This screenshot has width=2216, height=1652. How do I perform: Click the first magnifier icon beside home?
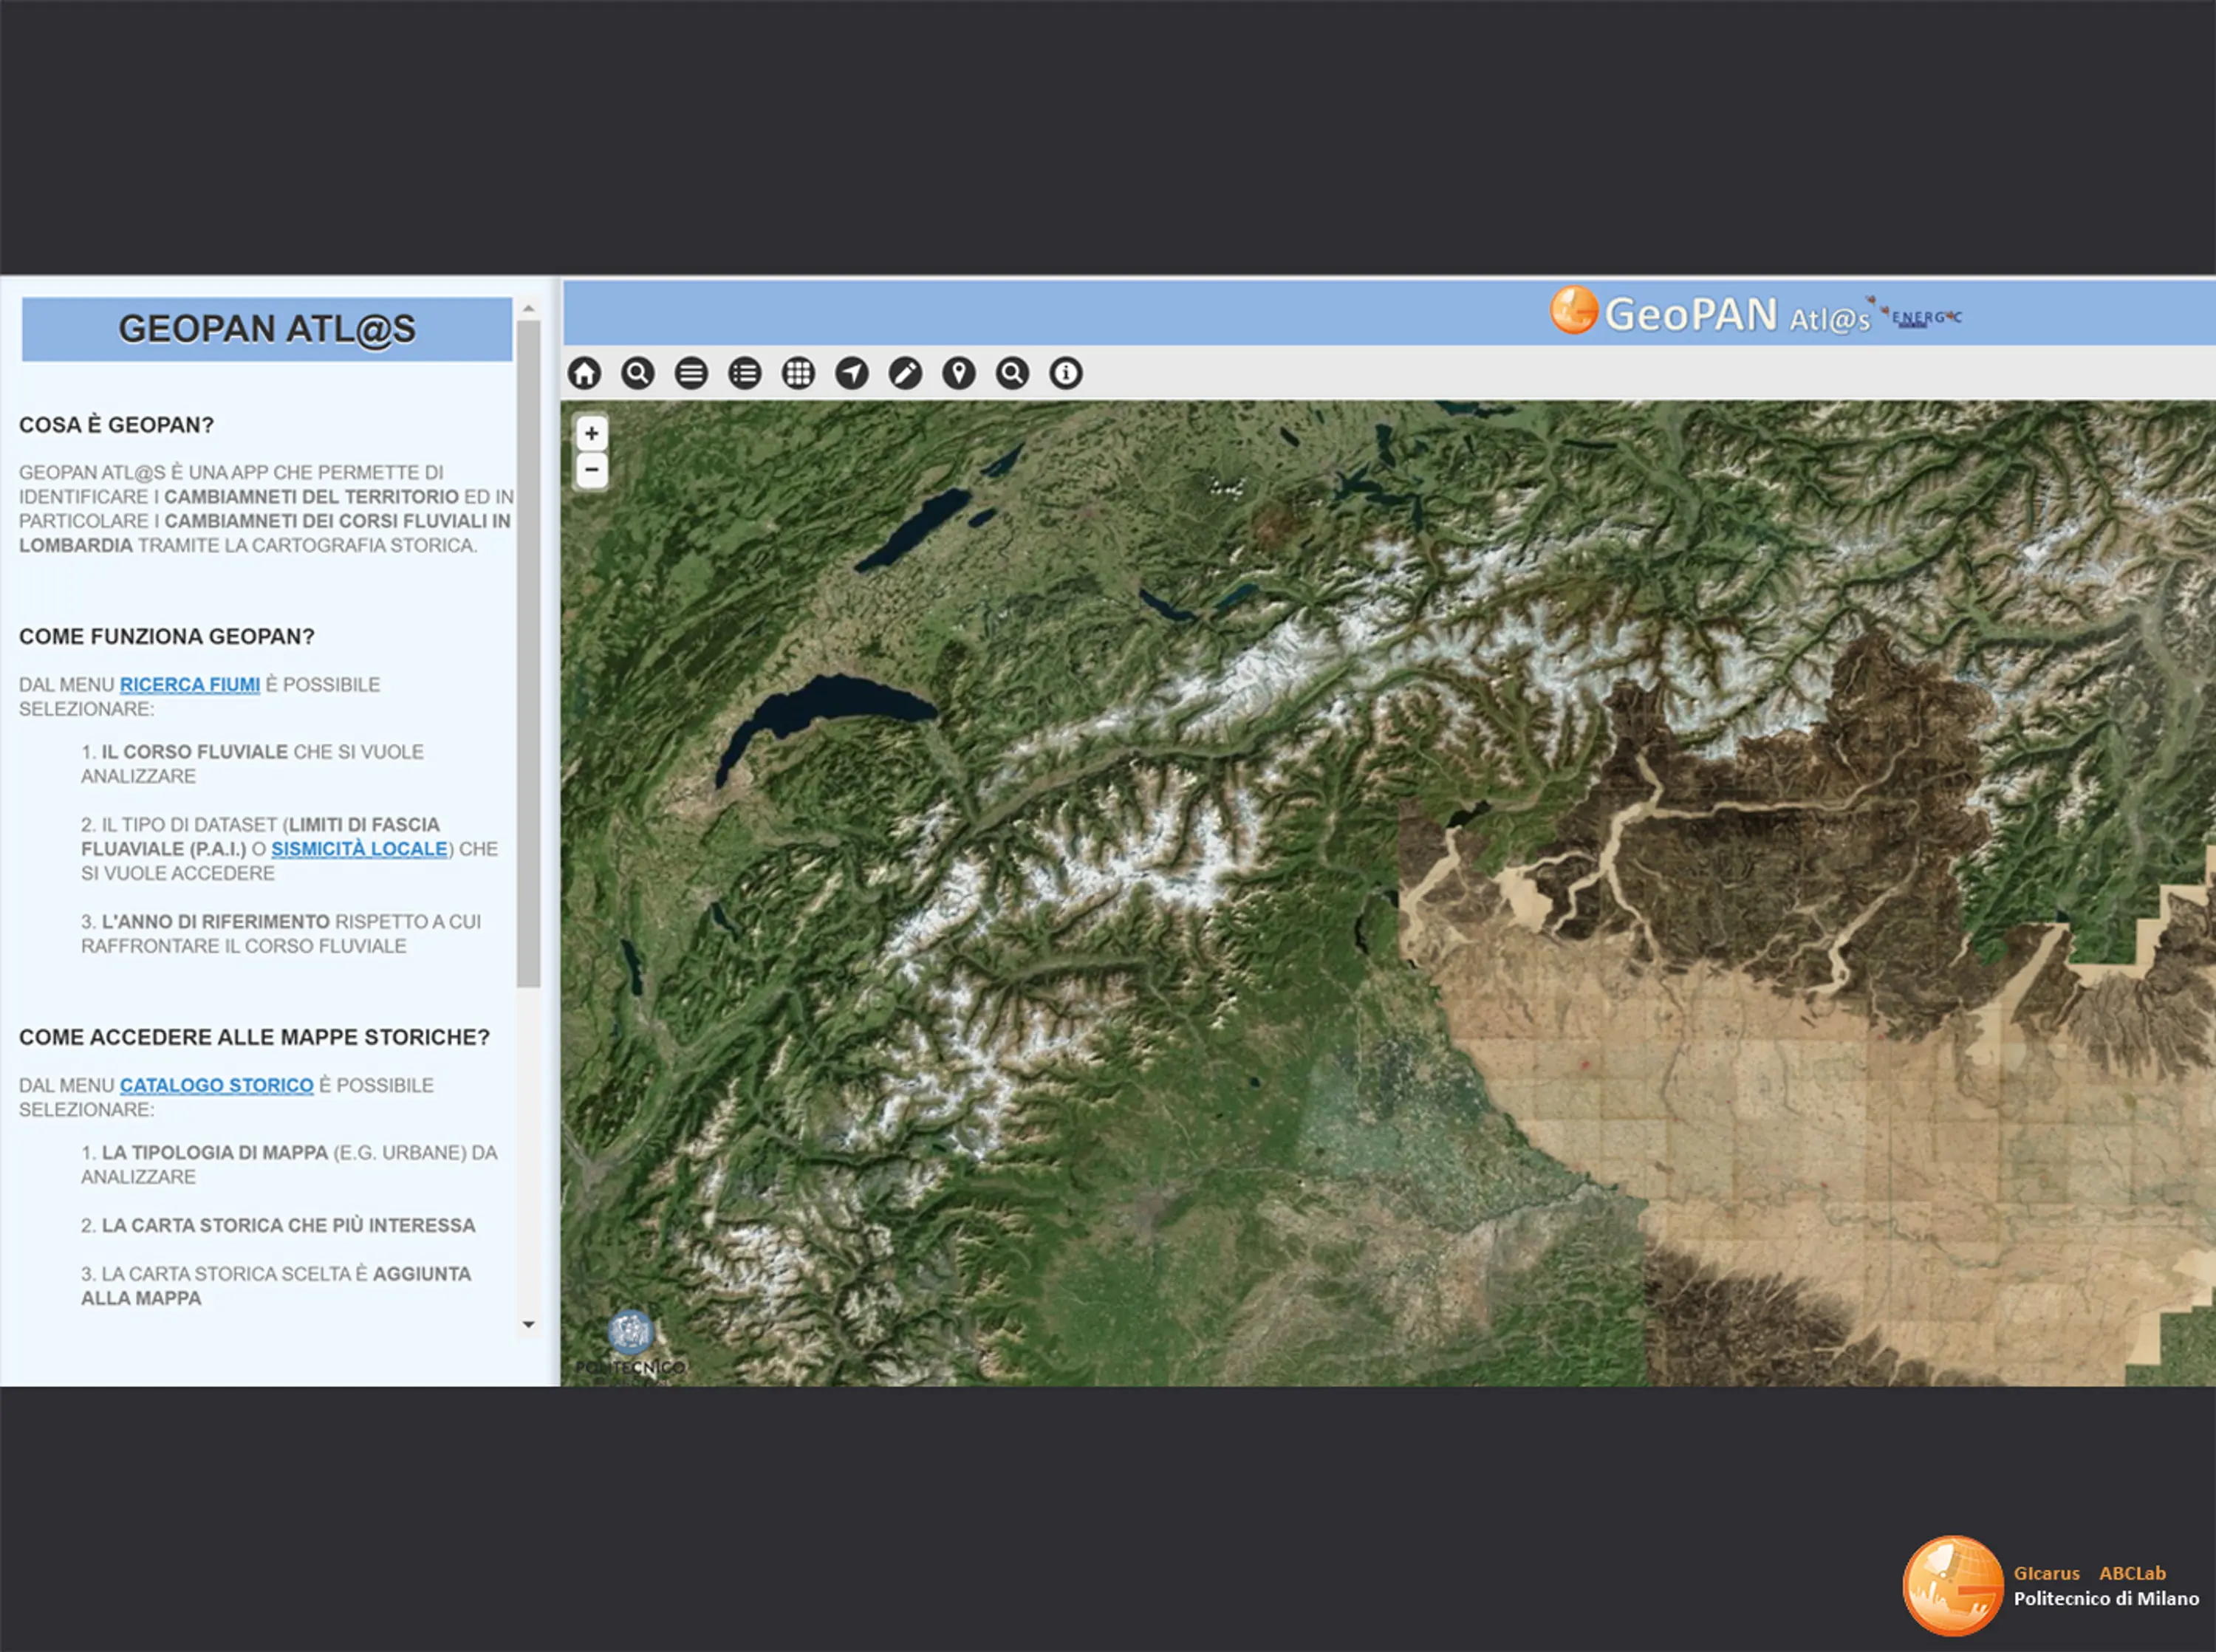pos(637,373)
